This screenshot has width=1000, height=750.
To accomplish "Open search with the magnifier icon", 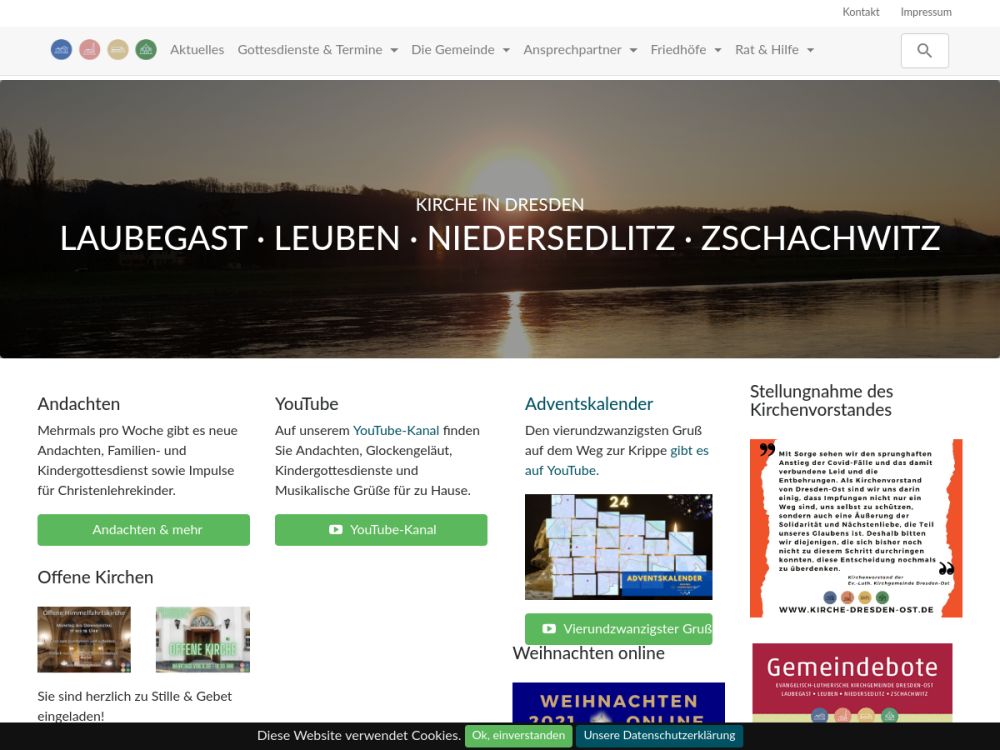I will point(924,51).
